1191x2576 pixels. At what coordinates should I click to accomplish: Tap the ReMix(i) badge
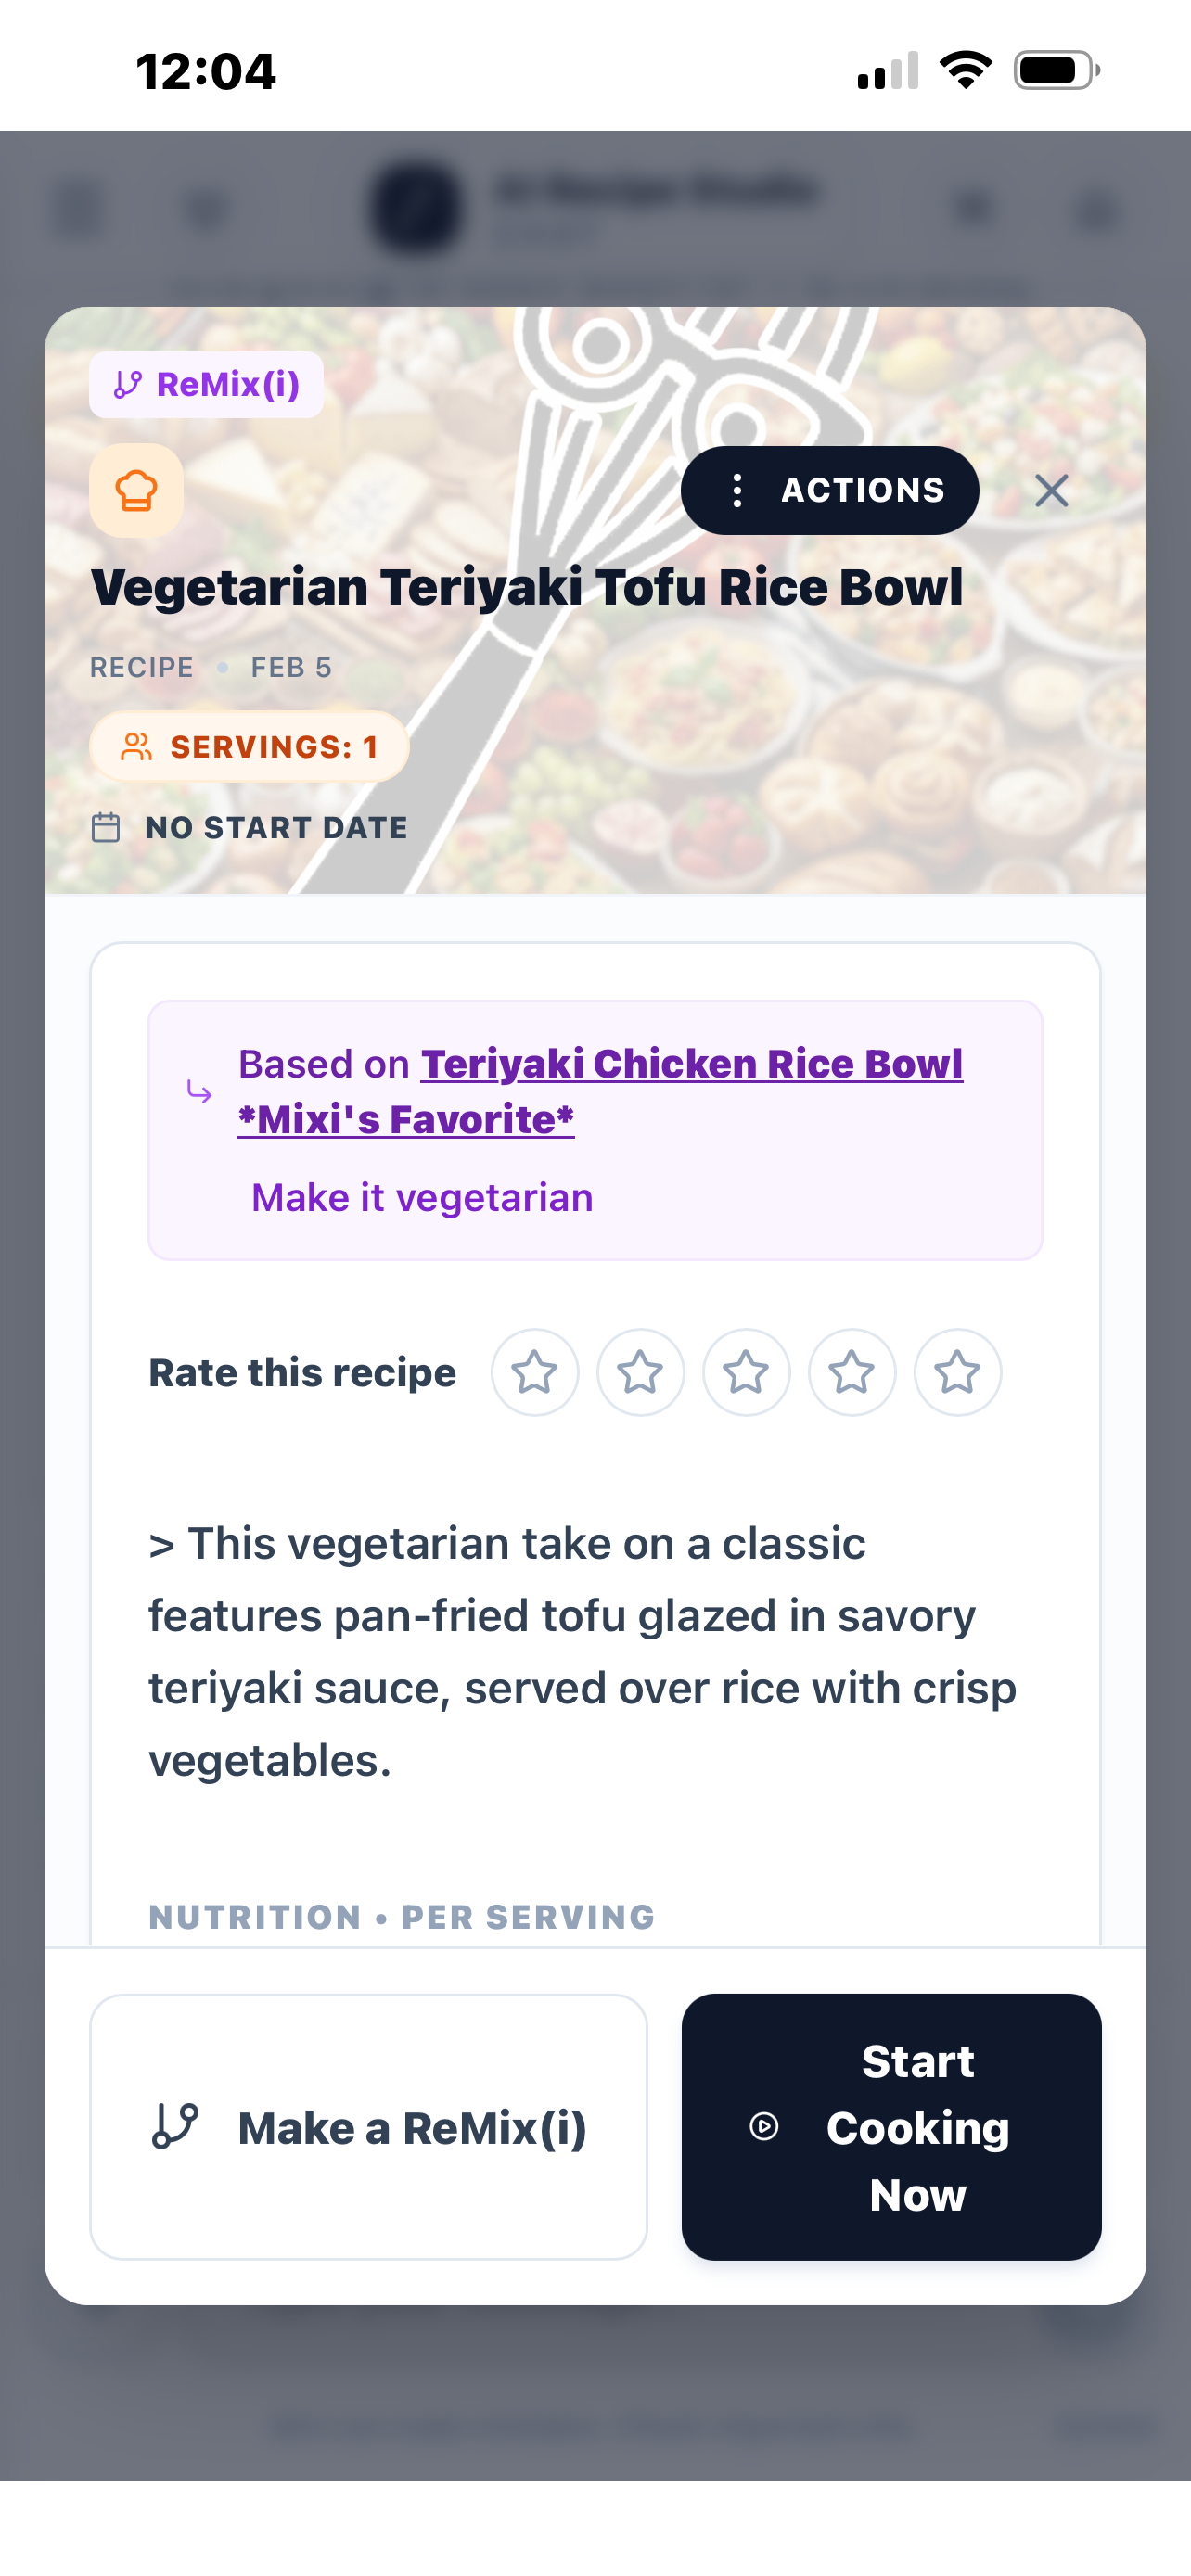pos(206,385)
